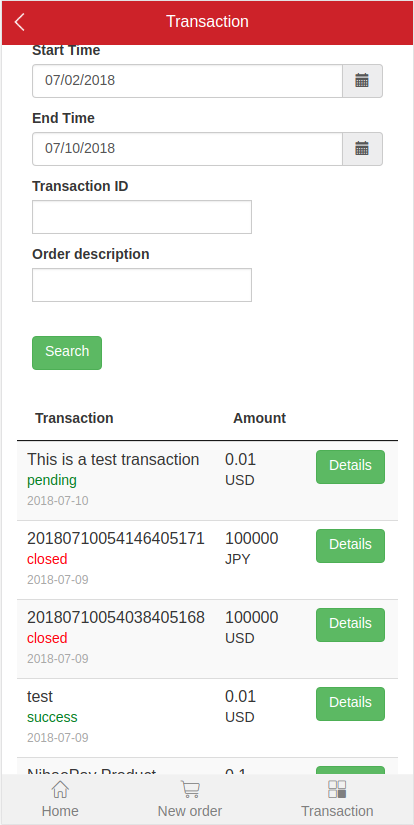Focus the Transaction ID input

(142, 217)
